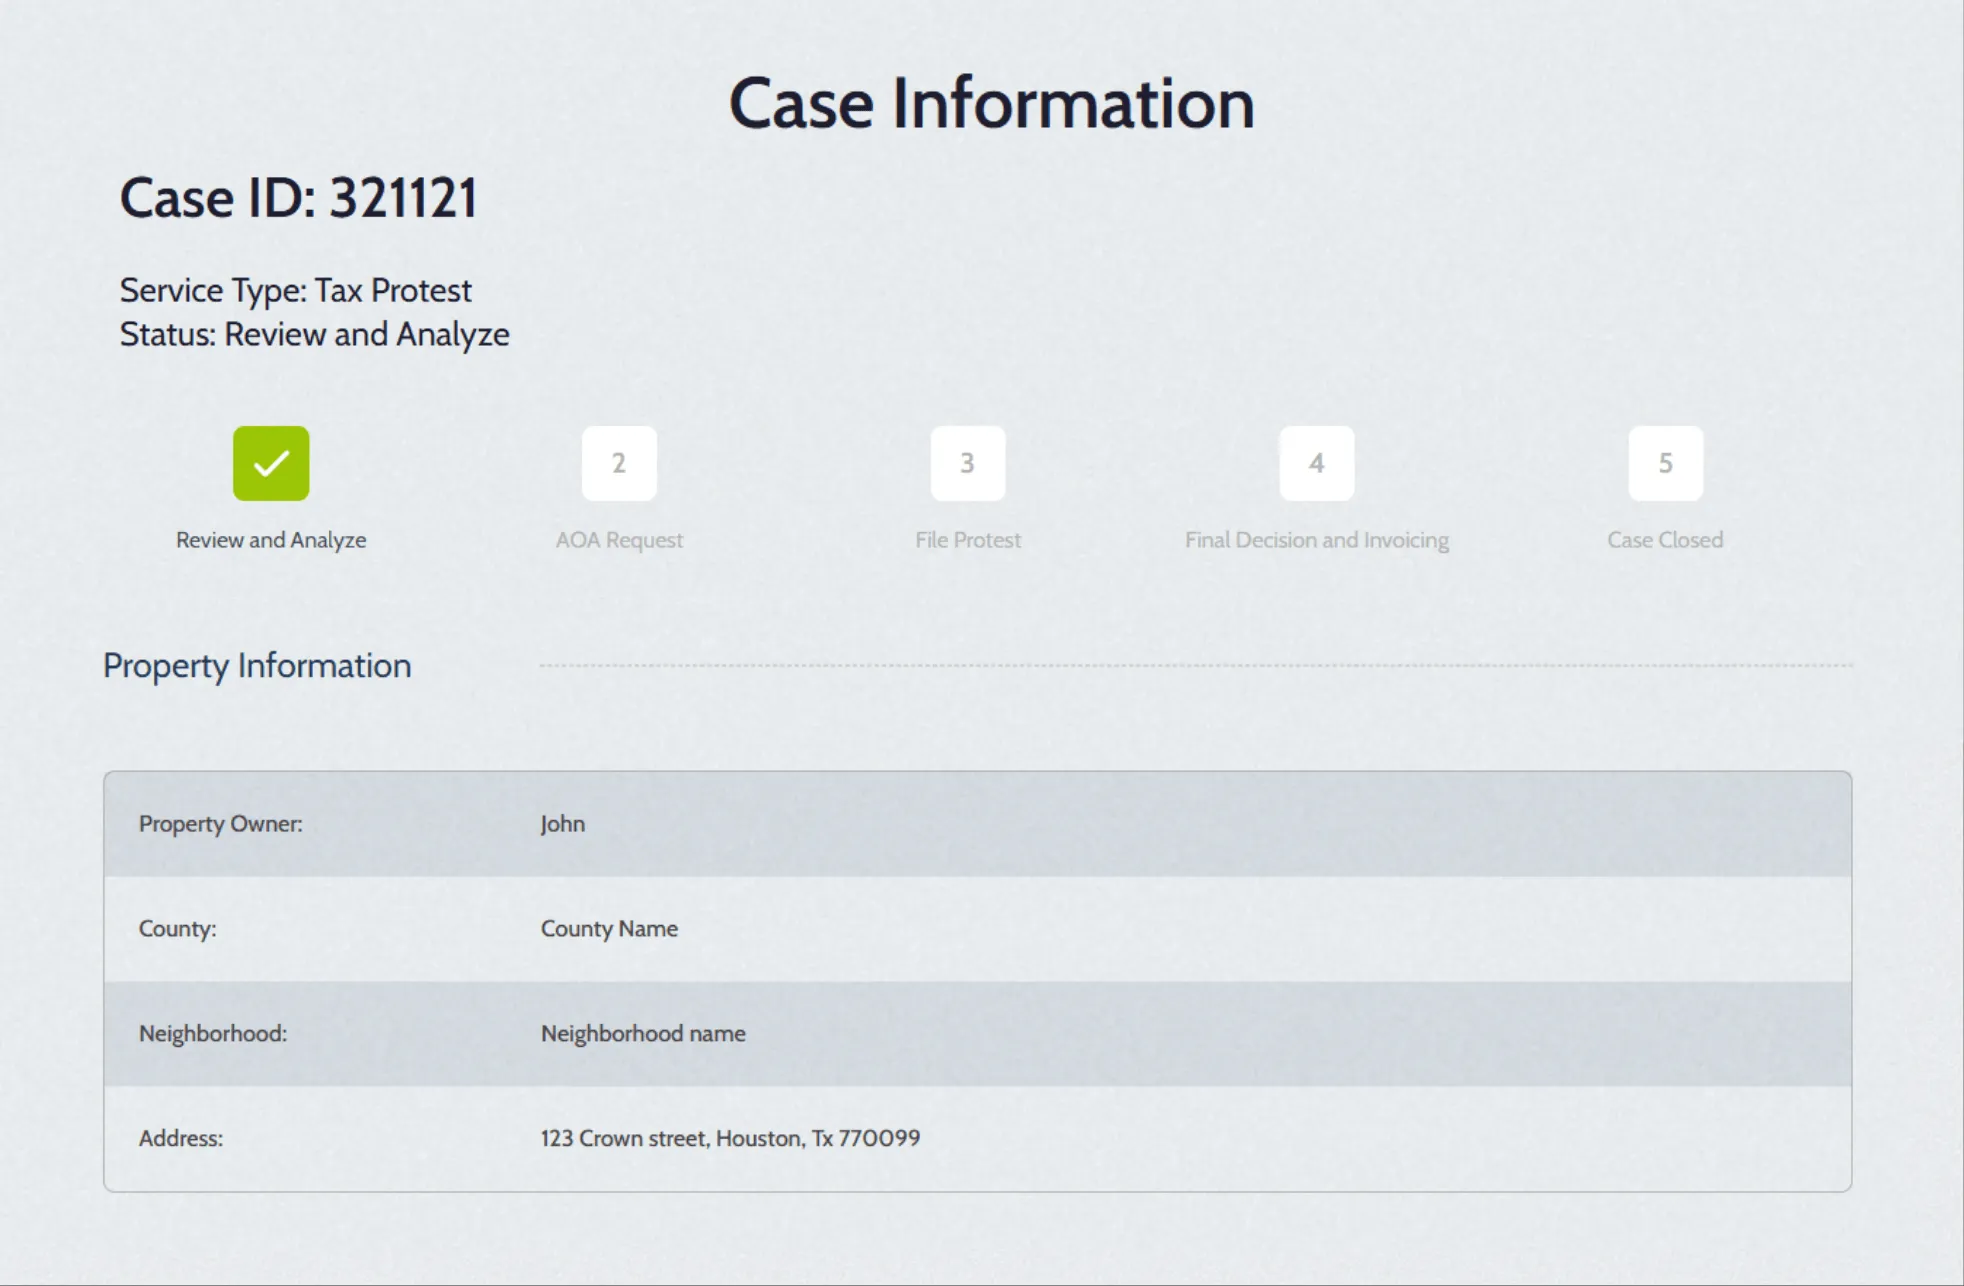
Task: Click the Case Information page title
Action: (x=991, y=104)
